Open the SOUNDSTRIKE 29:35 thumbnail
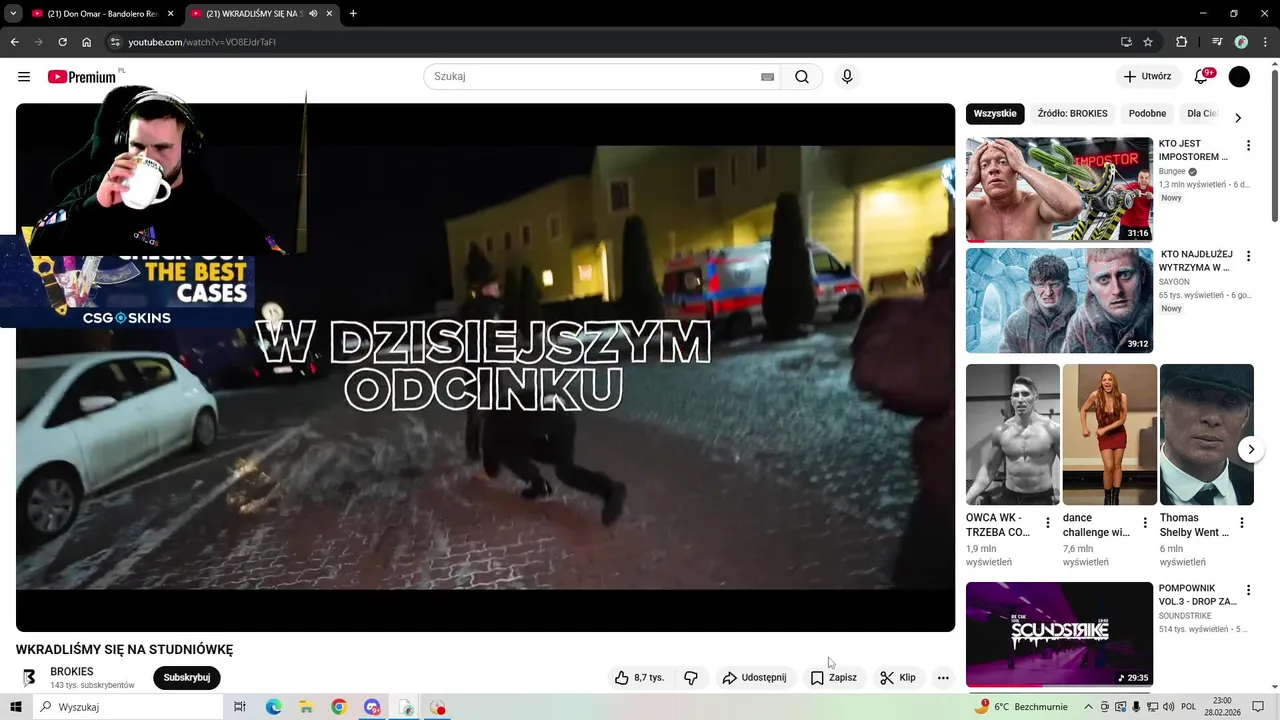Viewport: 1280px width, 720px height. (1059, 634)
